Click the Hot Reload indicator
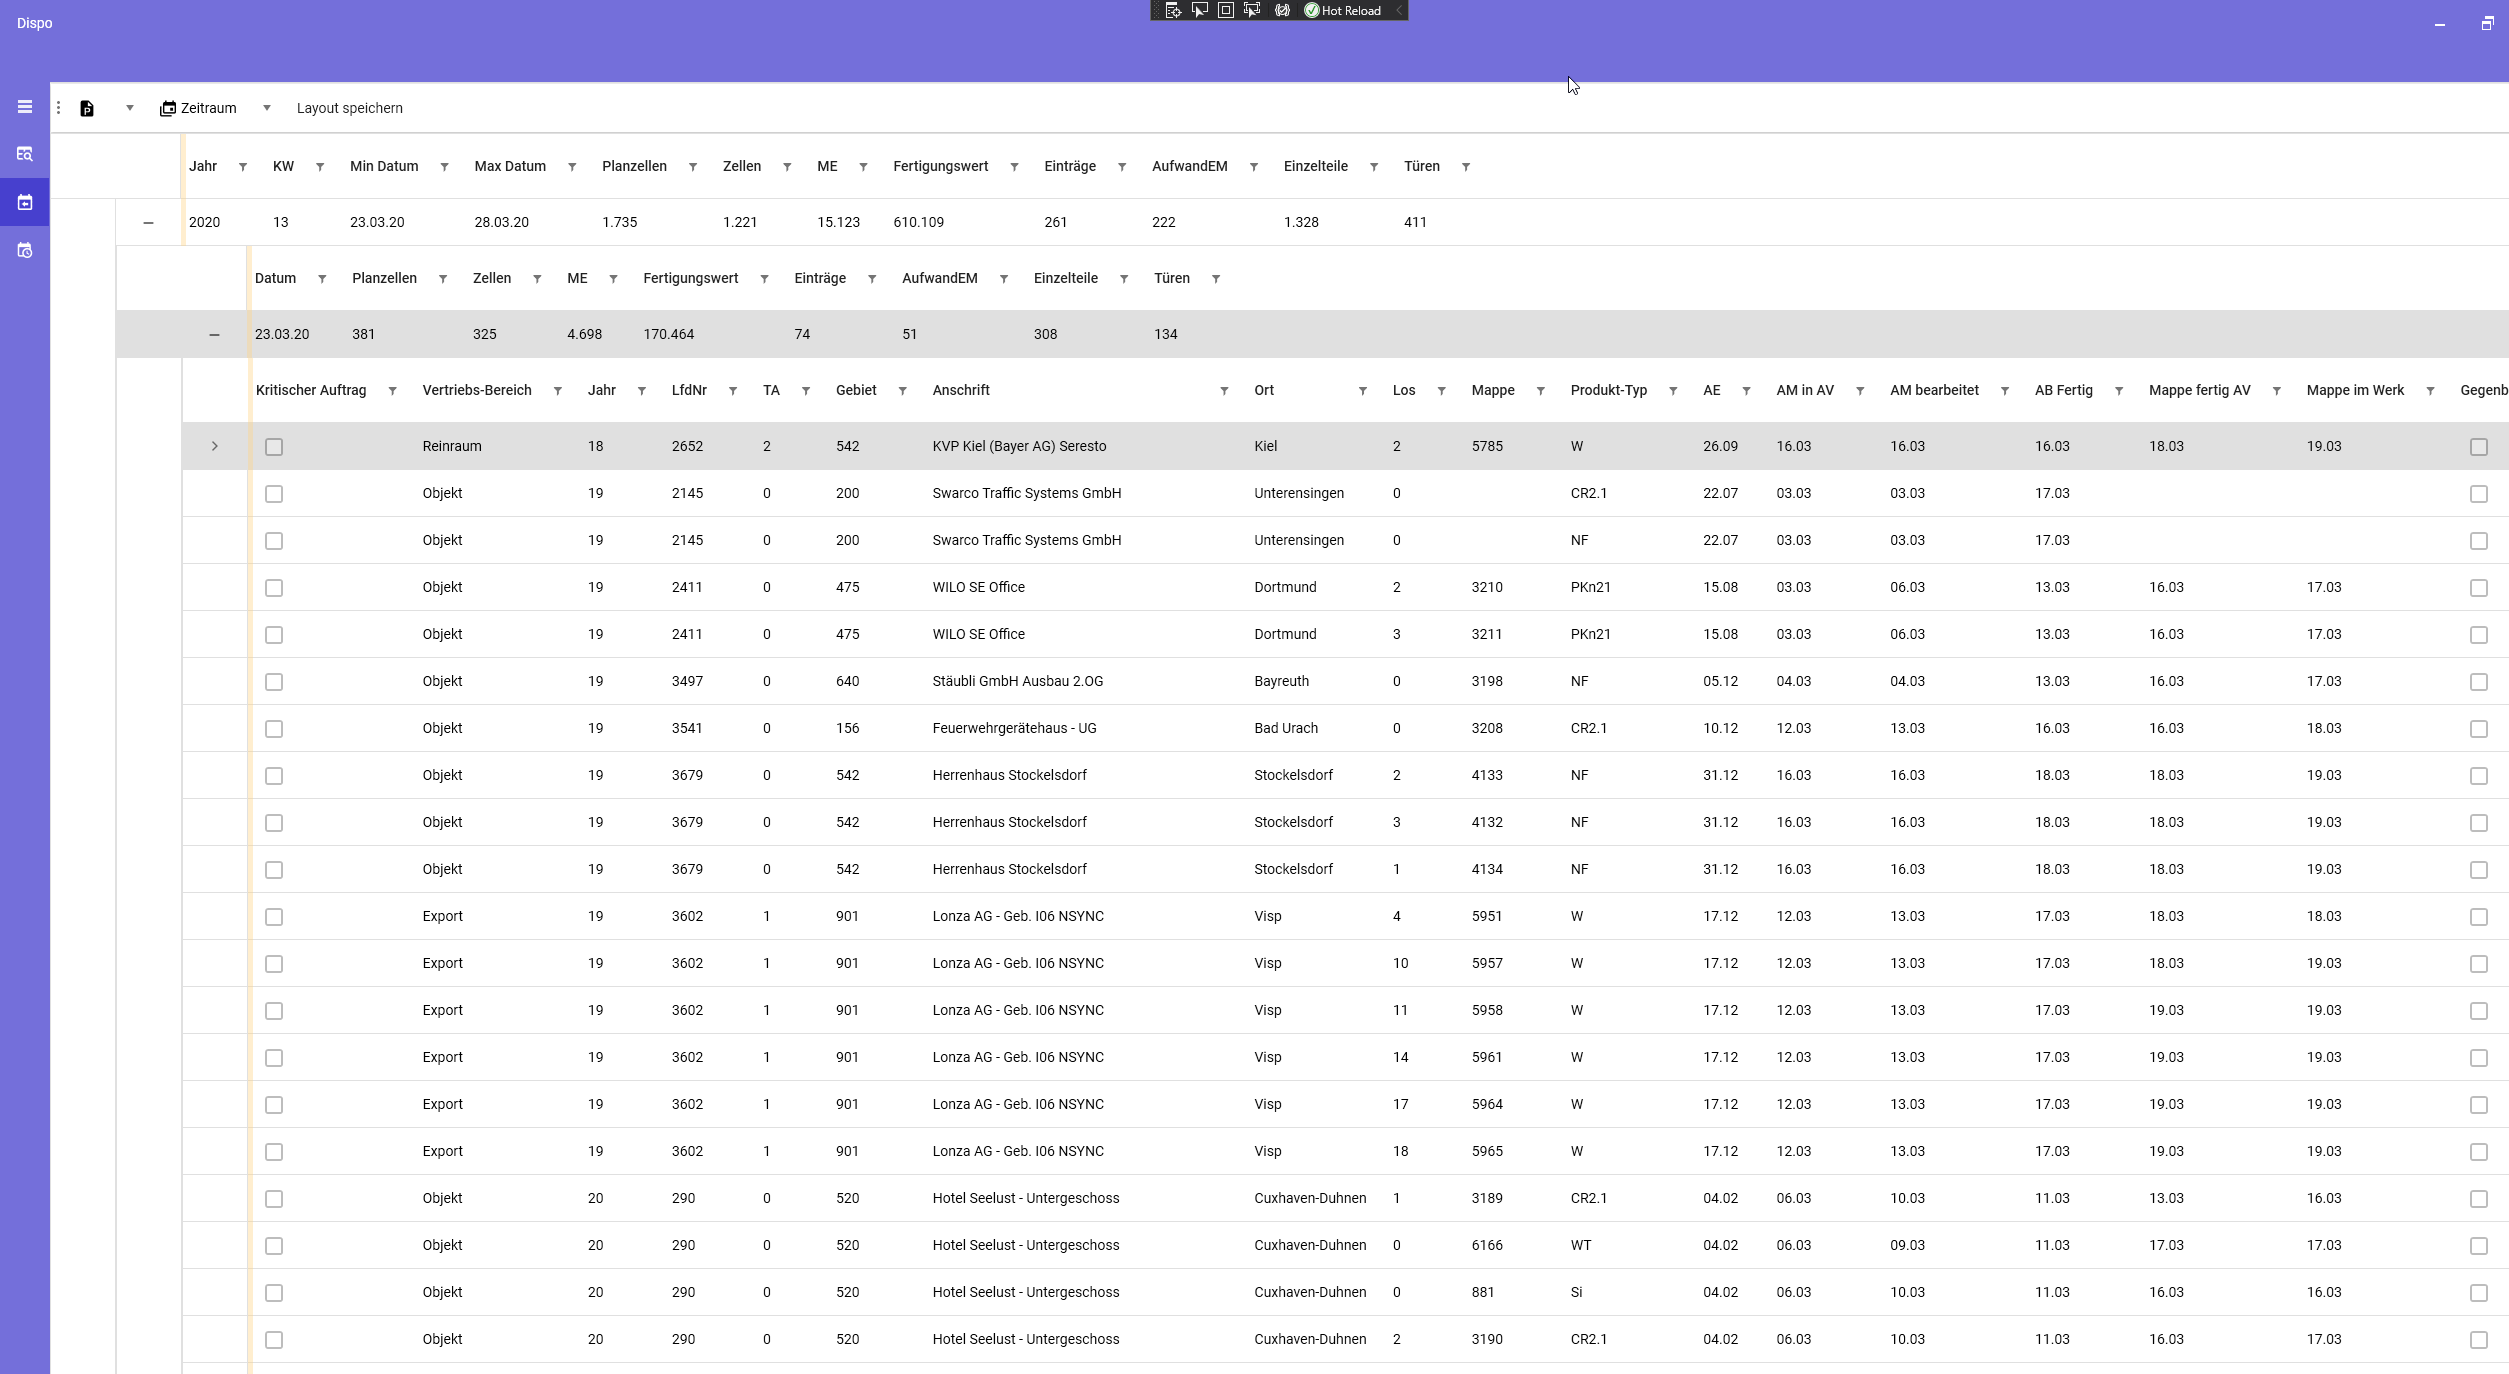Image resolution: width=2509 pixels, height=1374 pixels. point(1342,10)
